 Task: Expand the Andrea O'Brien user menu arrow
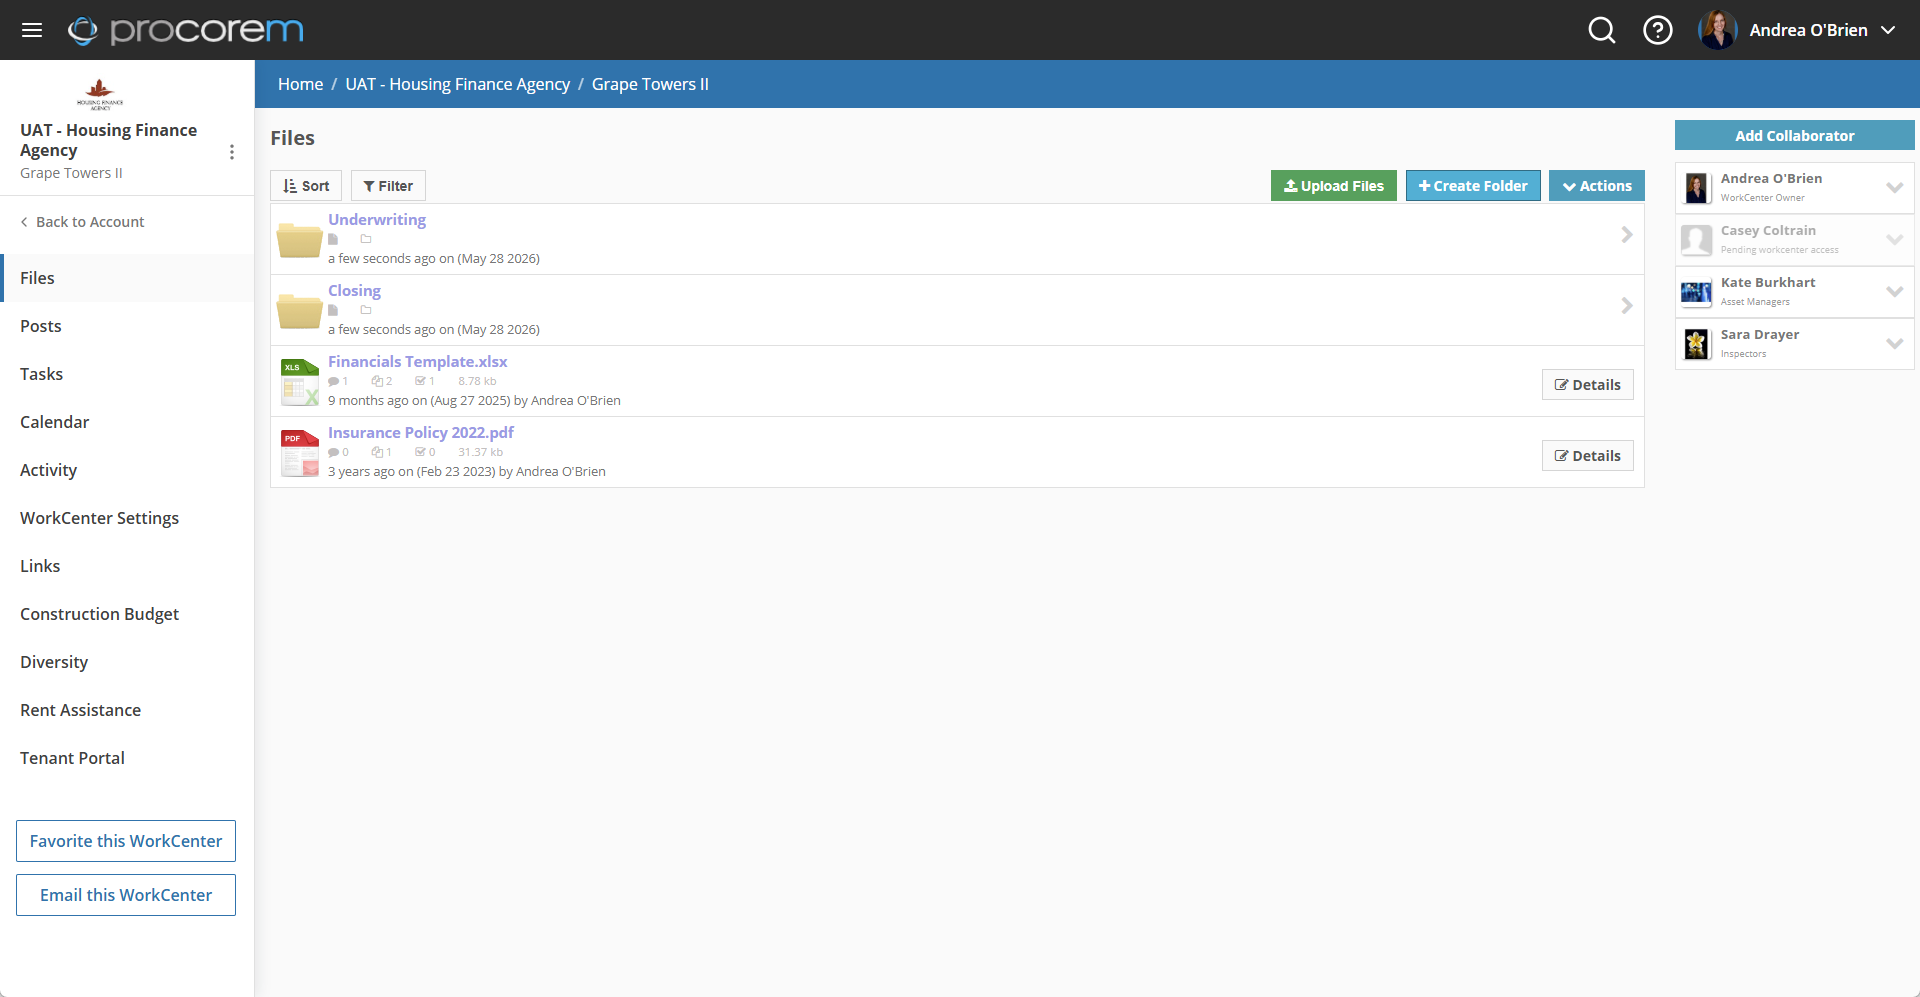pos(1888,30)
